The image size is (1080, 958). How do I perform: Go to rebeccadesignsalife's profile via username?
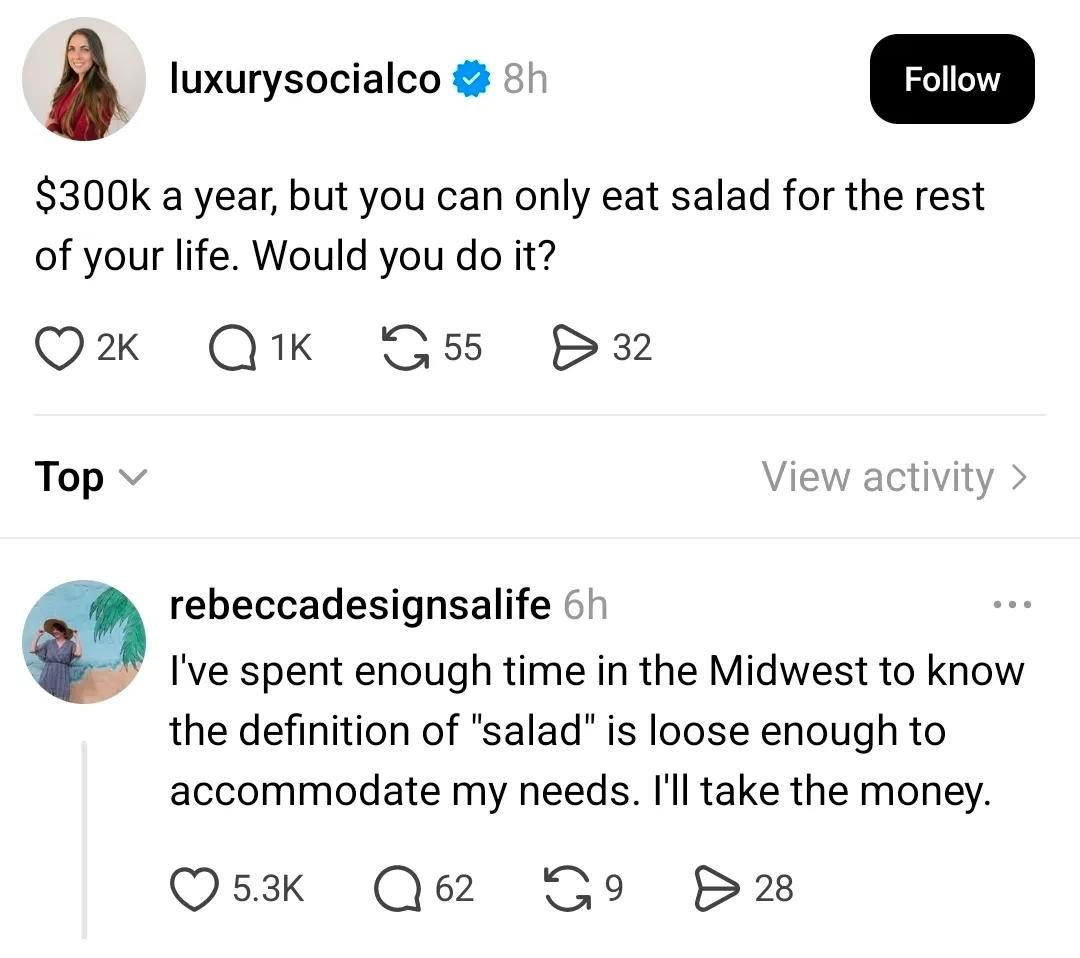point(360,606)
